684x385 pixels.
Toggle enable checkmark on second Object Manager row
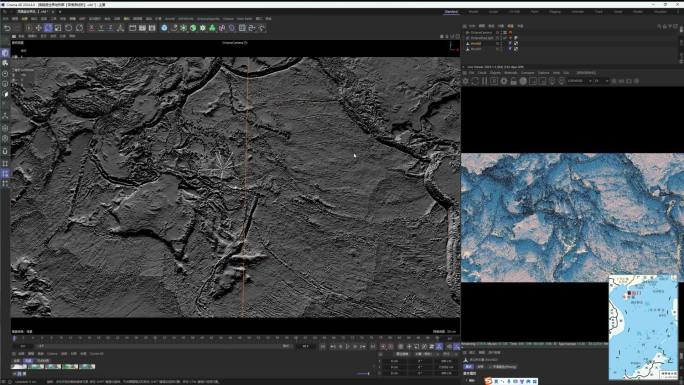point(505,38)
